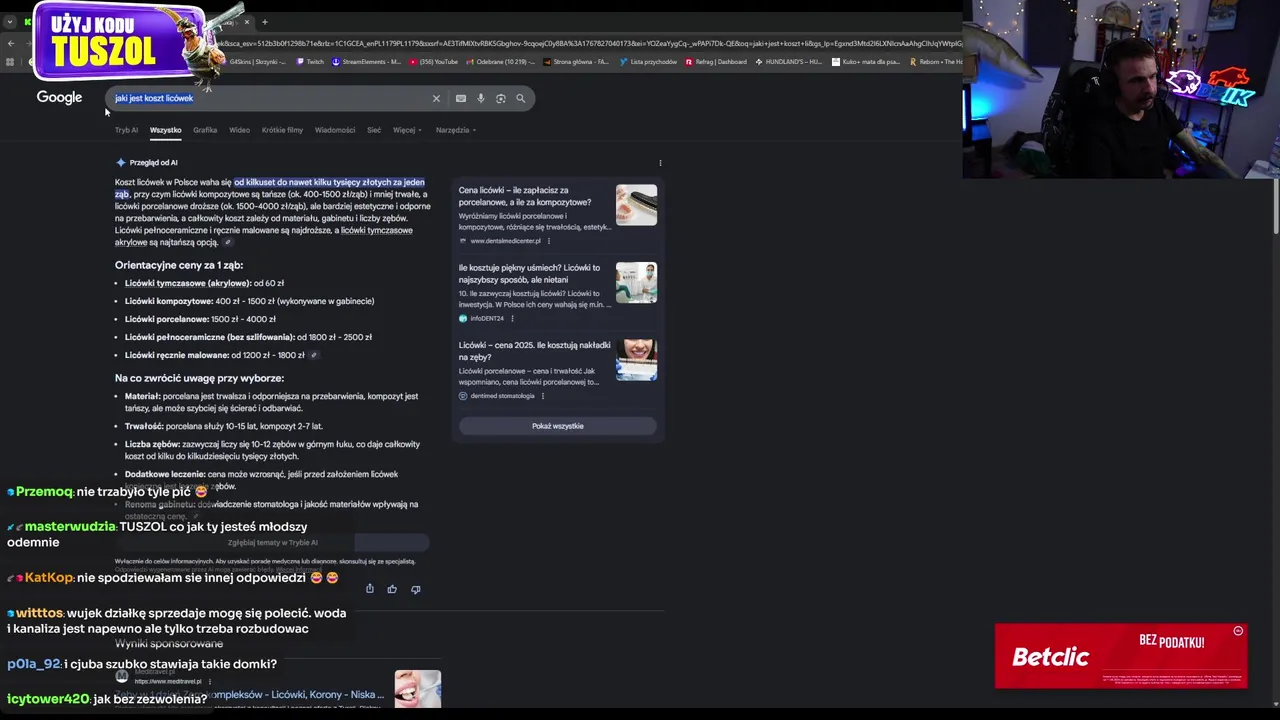The image size is (1280, 720).
Task: Open the on-screen keyboard in the search bar
Action: coord(460,98)
